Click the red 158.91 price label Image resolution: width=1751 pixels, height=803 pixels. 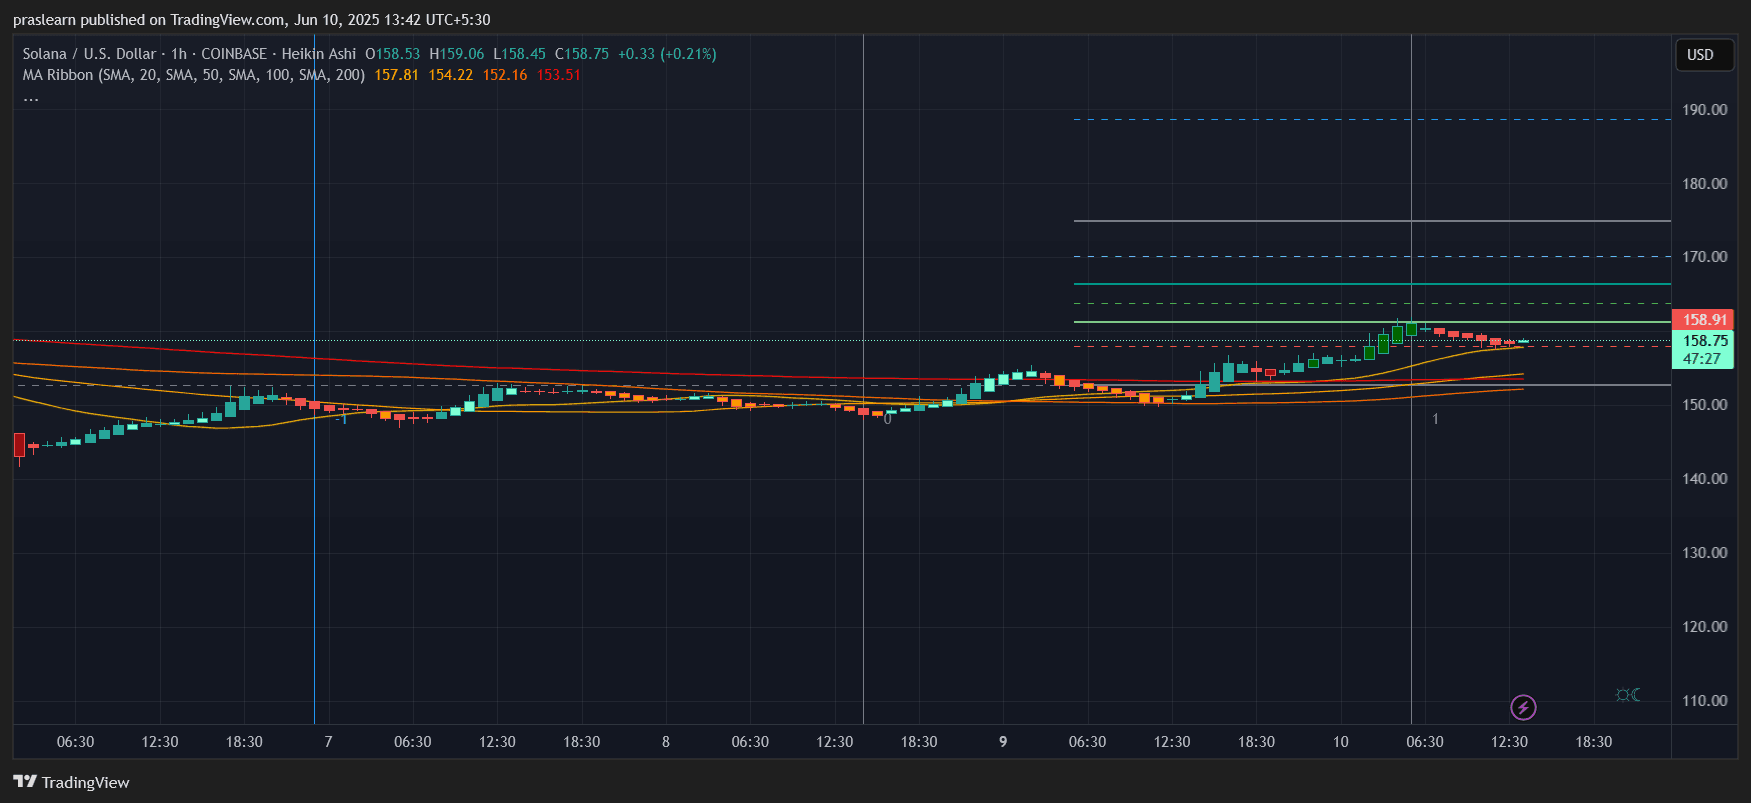1703,320
